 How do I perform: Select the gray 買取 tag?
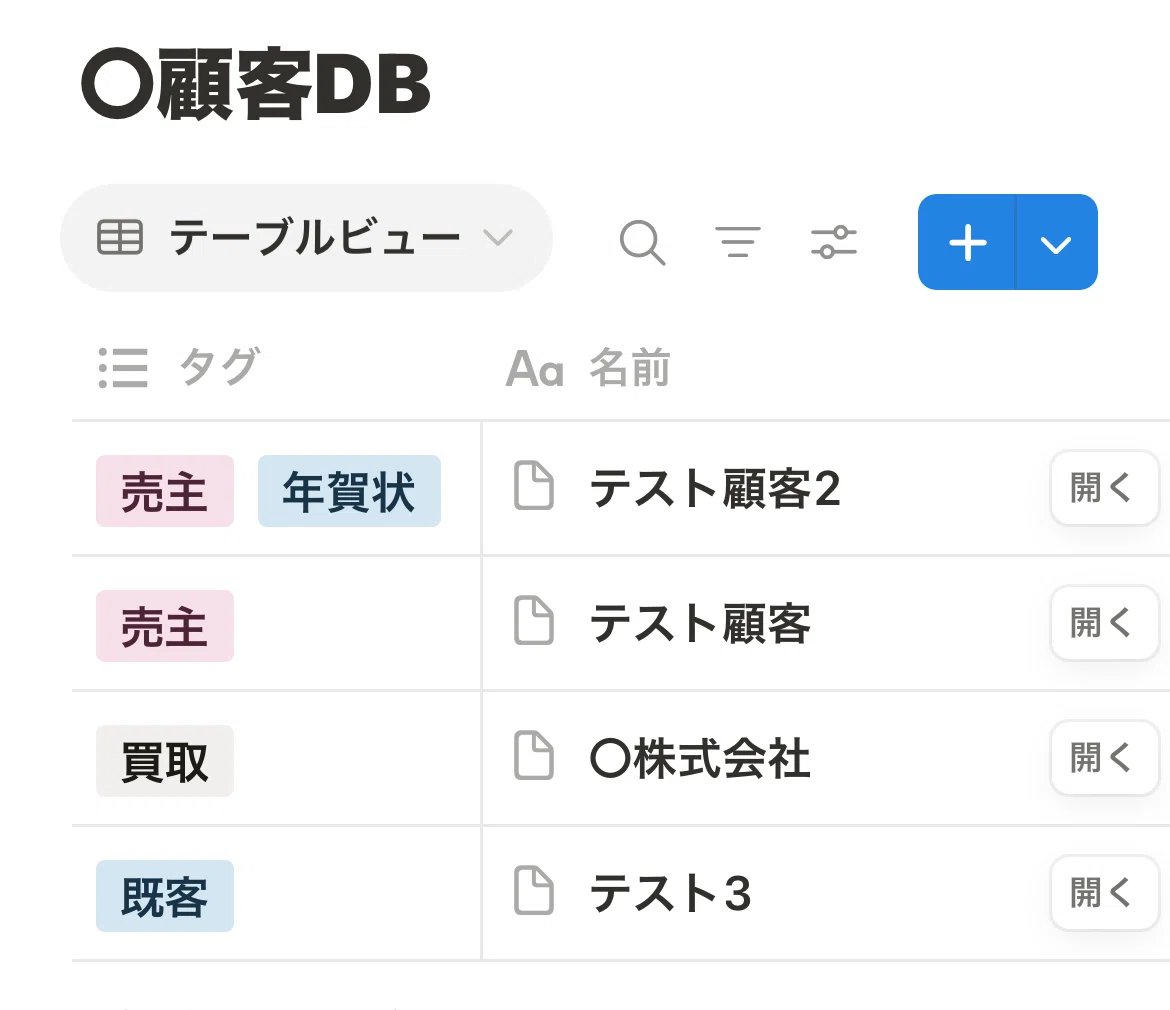165,761
